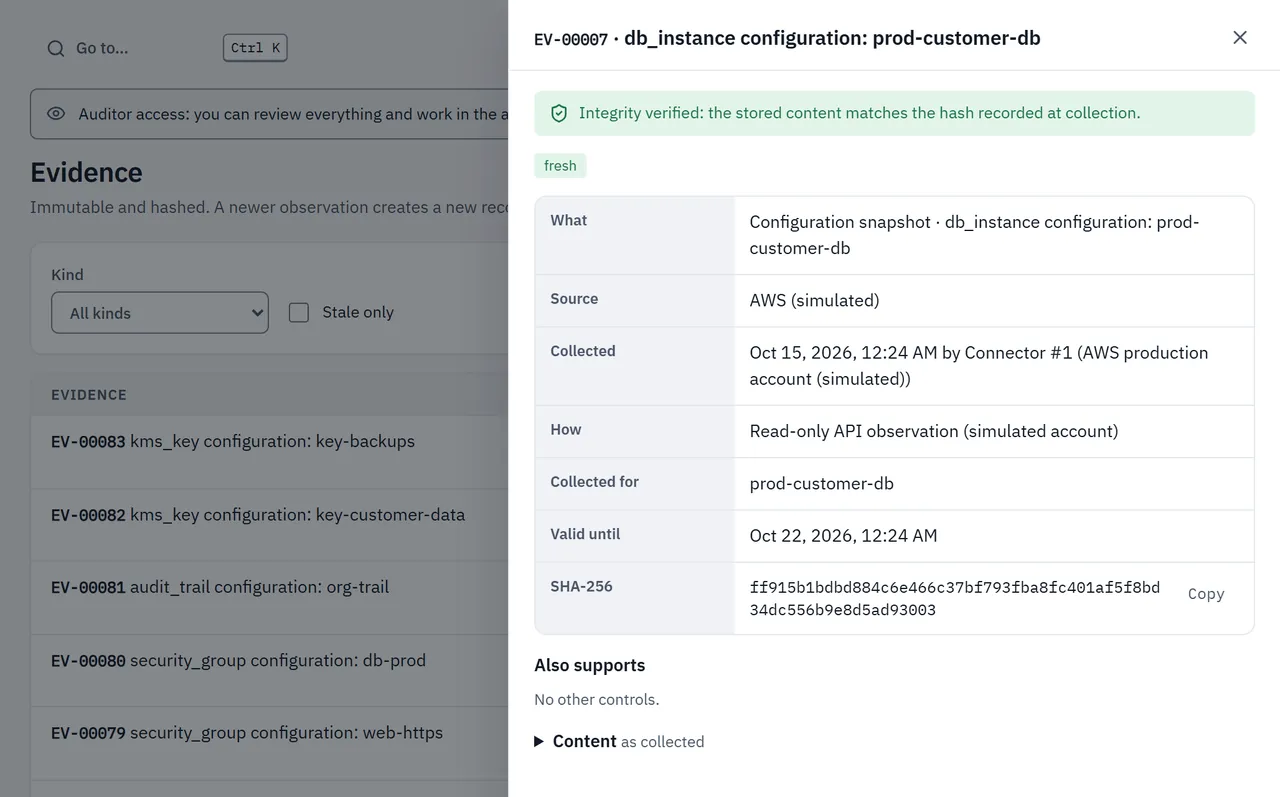Click the AWS (simulated) source value
1280x797 pixels.
(814, 300)
